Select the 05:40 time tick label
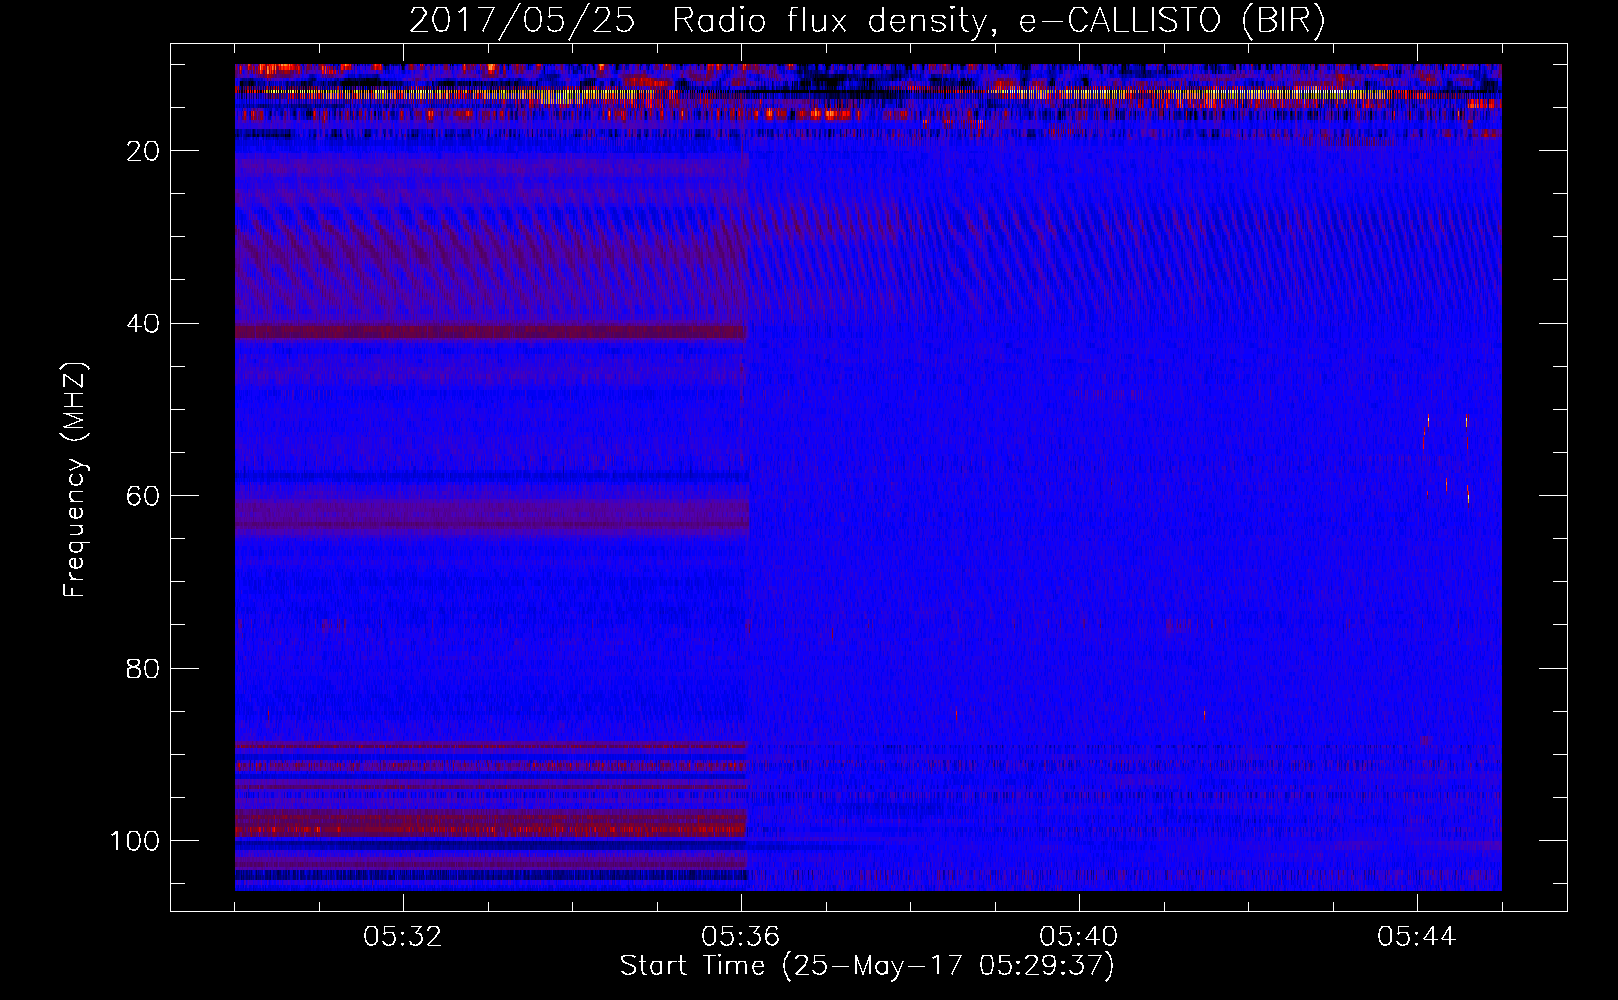This screenshot has height=1000, width=1618. point(1079,937)
